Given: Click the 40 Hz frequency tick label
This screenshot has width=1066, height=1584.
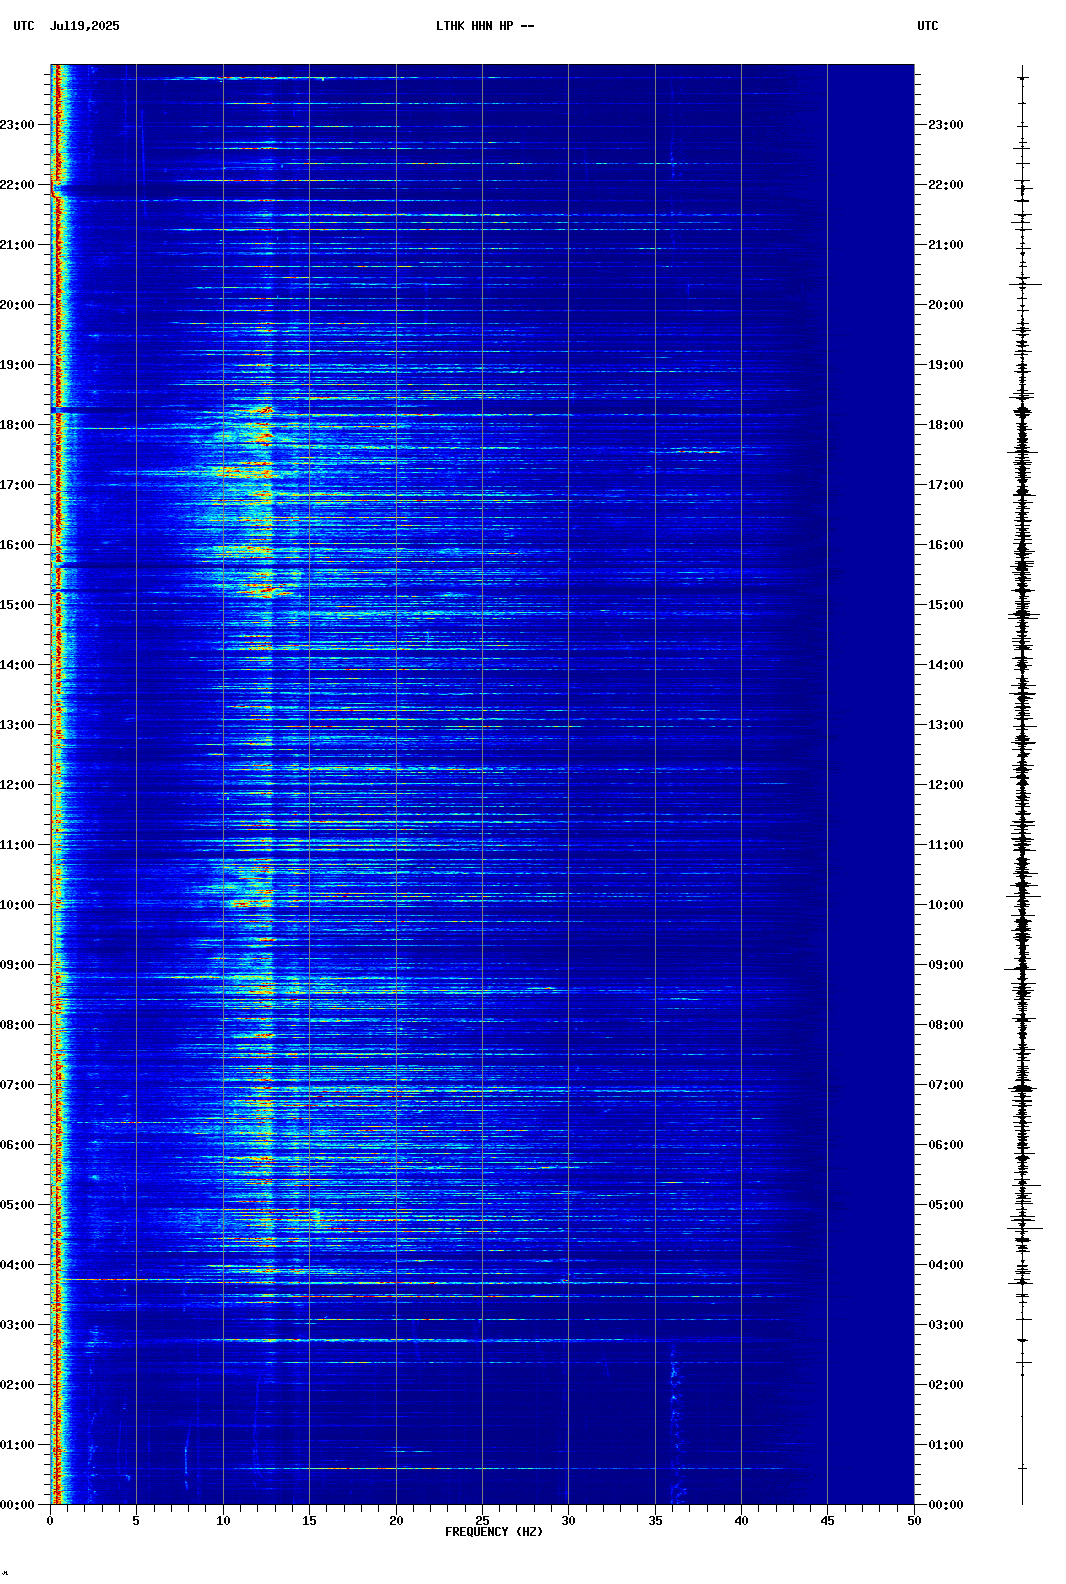Looking at the screenshot, I should (x=741, y=1521).
